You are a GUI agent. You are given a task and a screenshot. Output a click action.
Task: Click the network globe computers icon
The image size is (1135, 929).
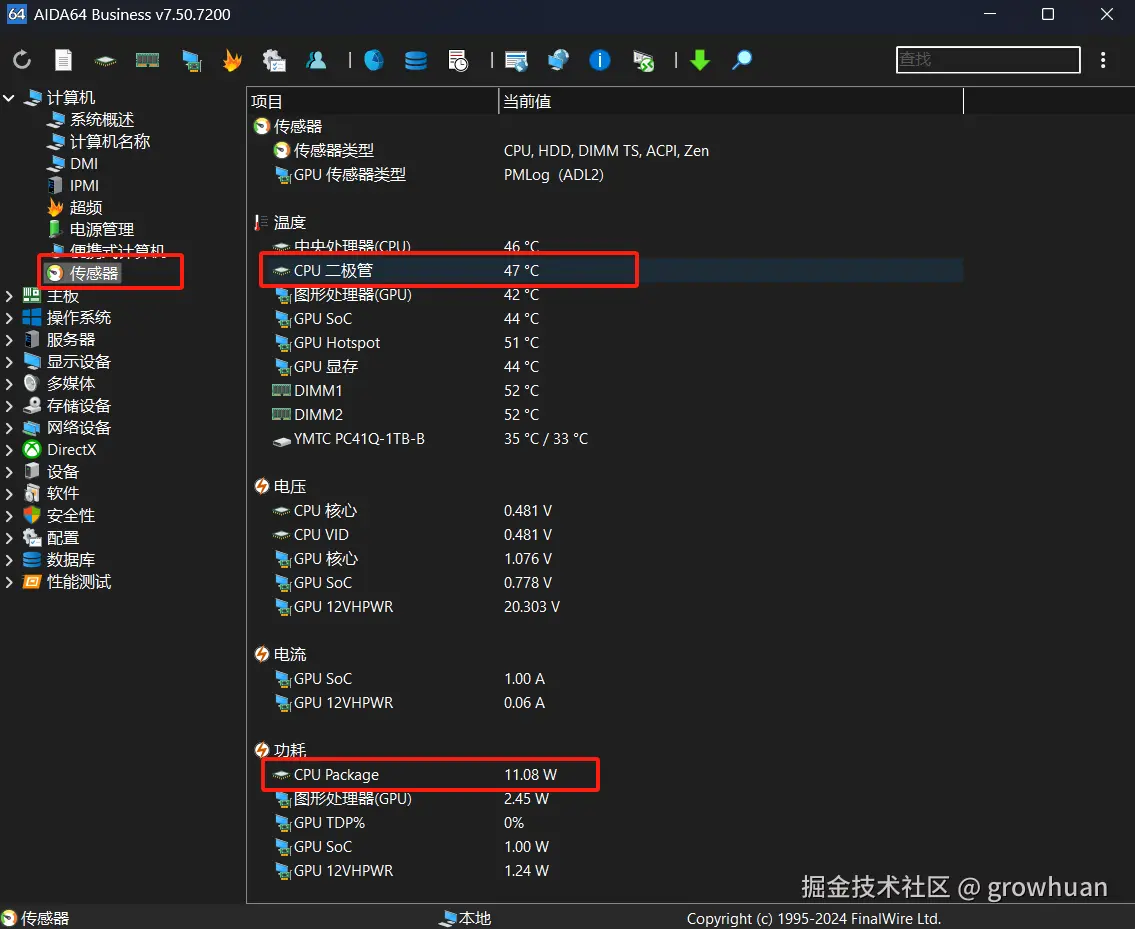(558, 60)
